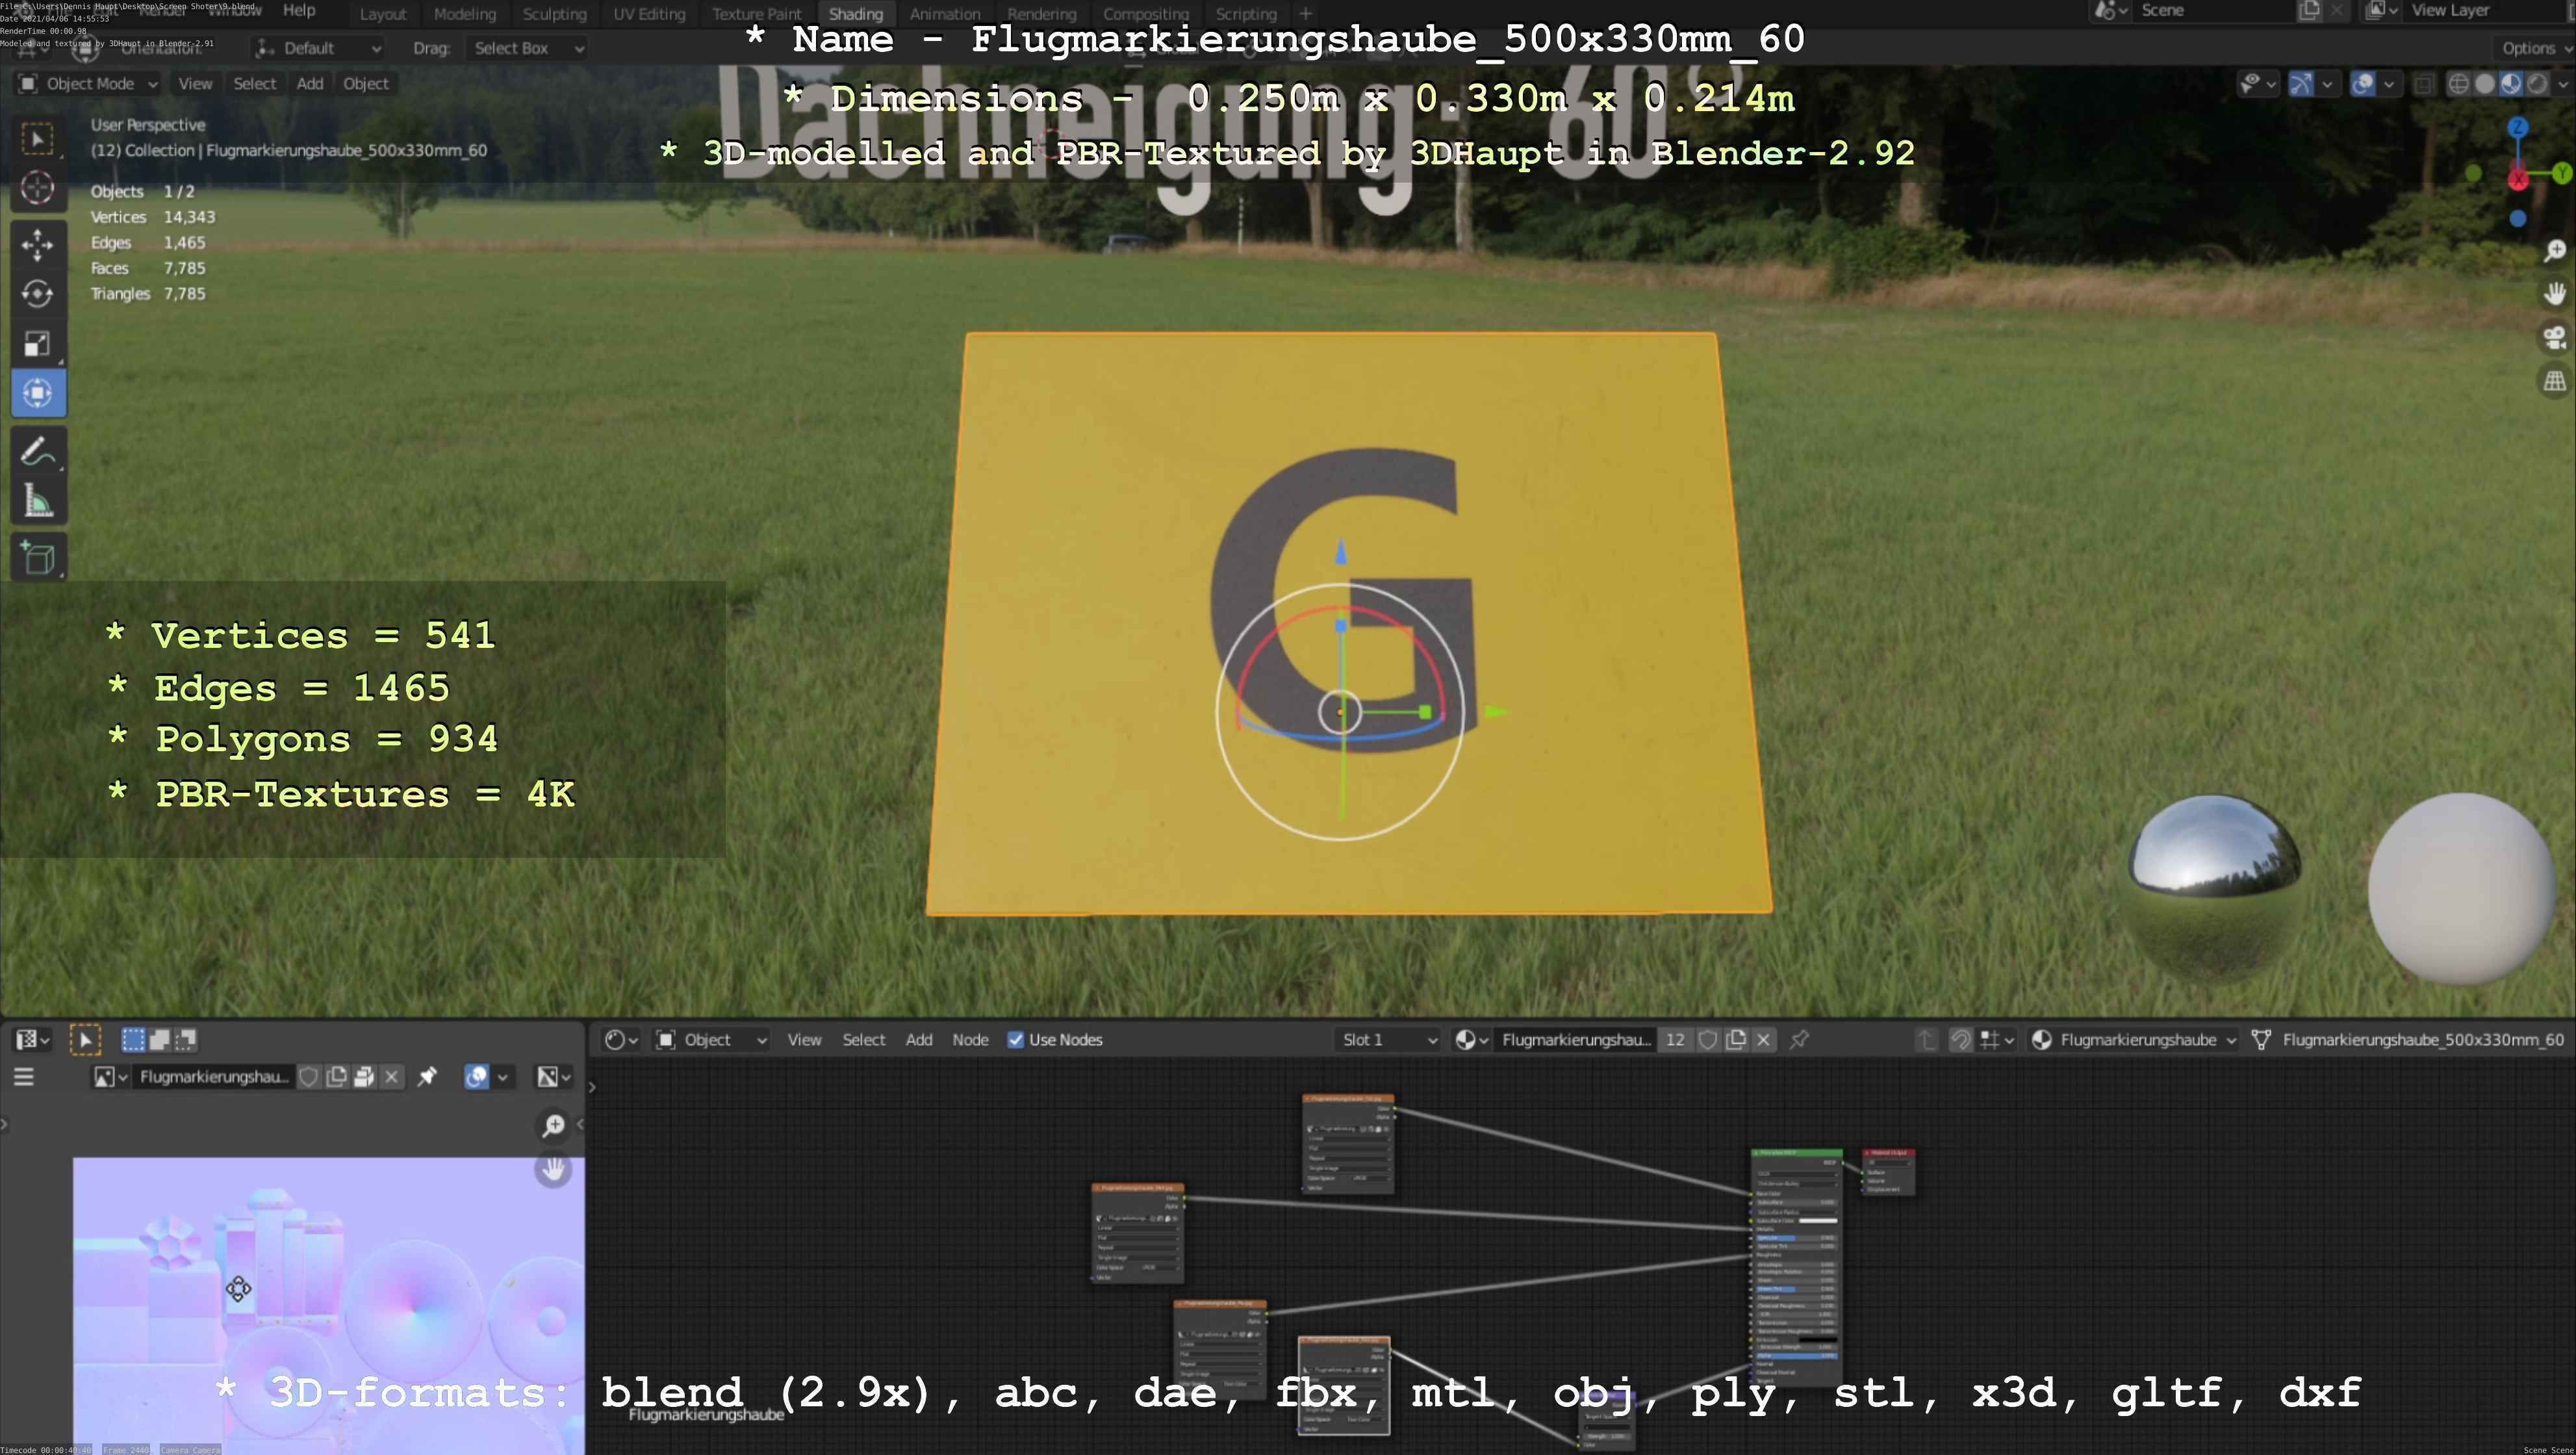Select the Scale tool in left toolbar
2576x1455 pixels.
point(37,344)
